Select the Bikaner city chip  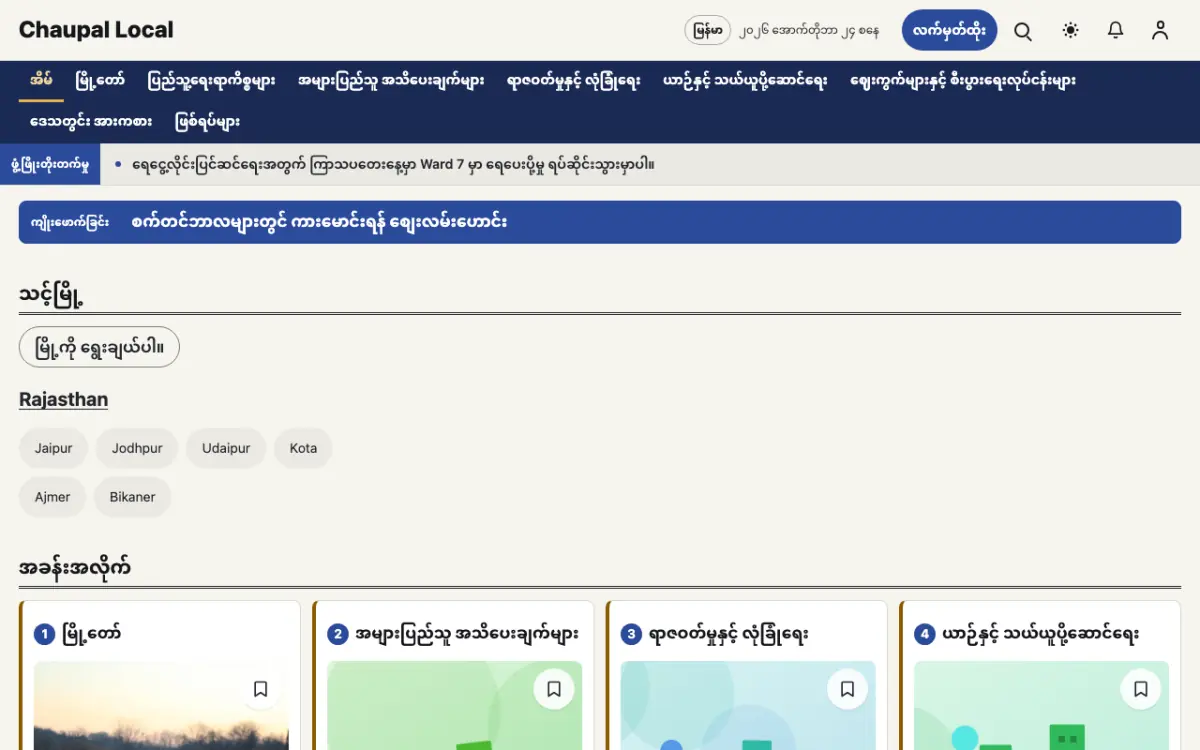(132, 497)
